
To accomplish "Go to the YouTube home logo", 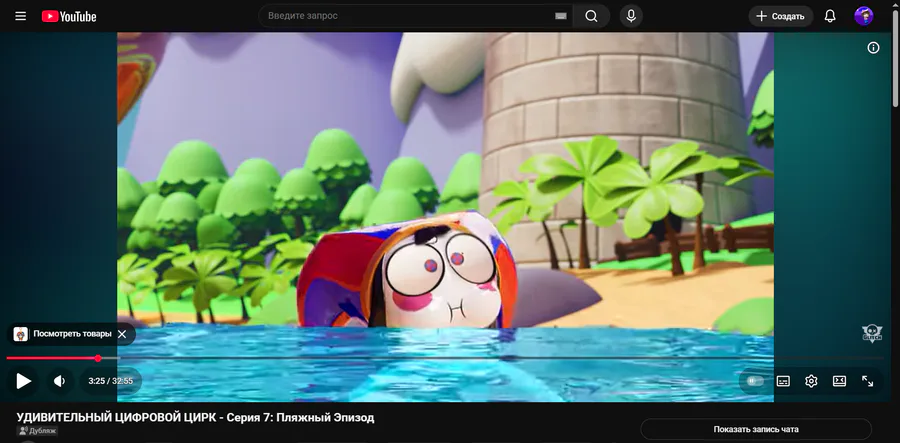I will (x=69, y=17).
